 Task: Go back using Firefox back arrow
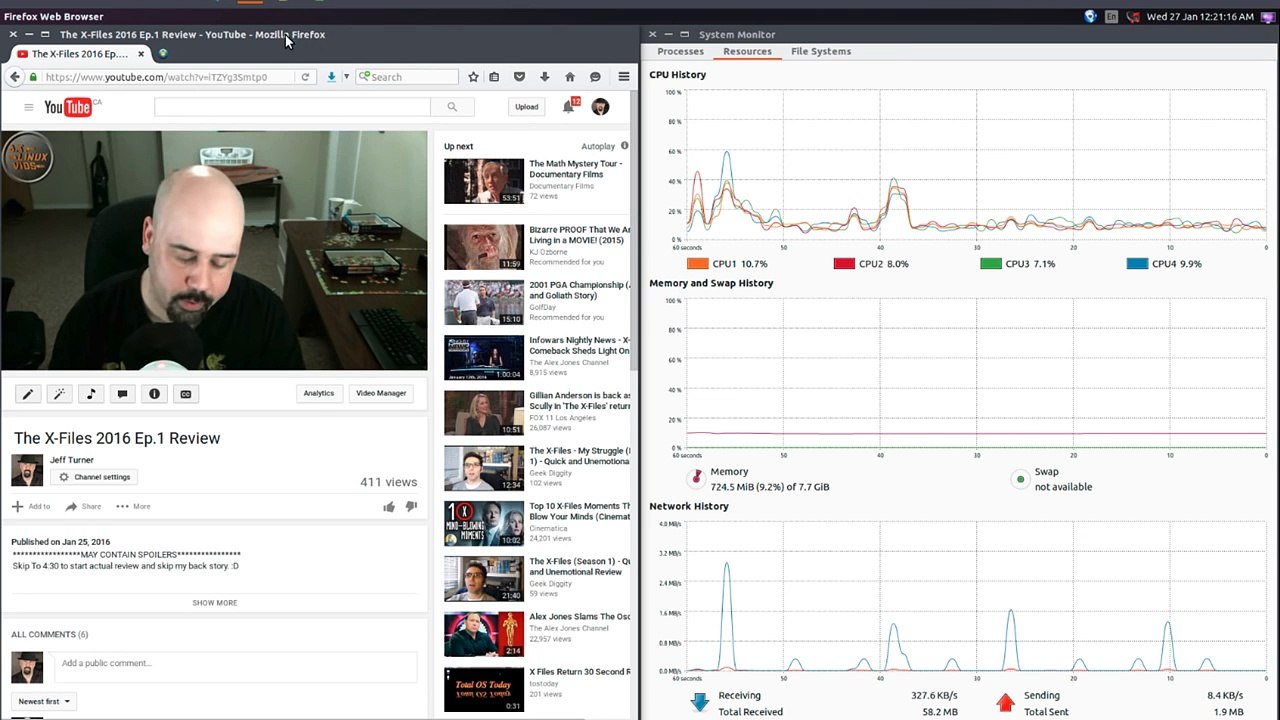click(x=15, y=77)
